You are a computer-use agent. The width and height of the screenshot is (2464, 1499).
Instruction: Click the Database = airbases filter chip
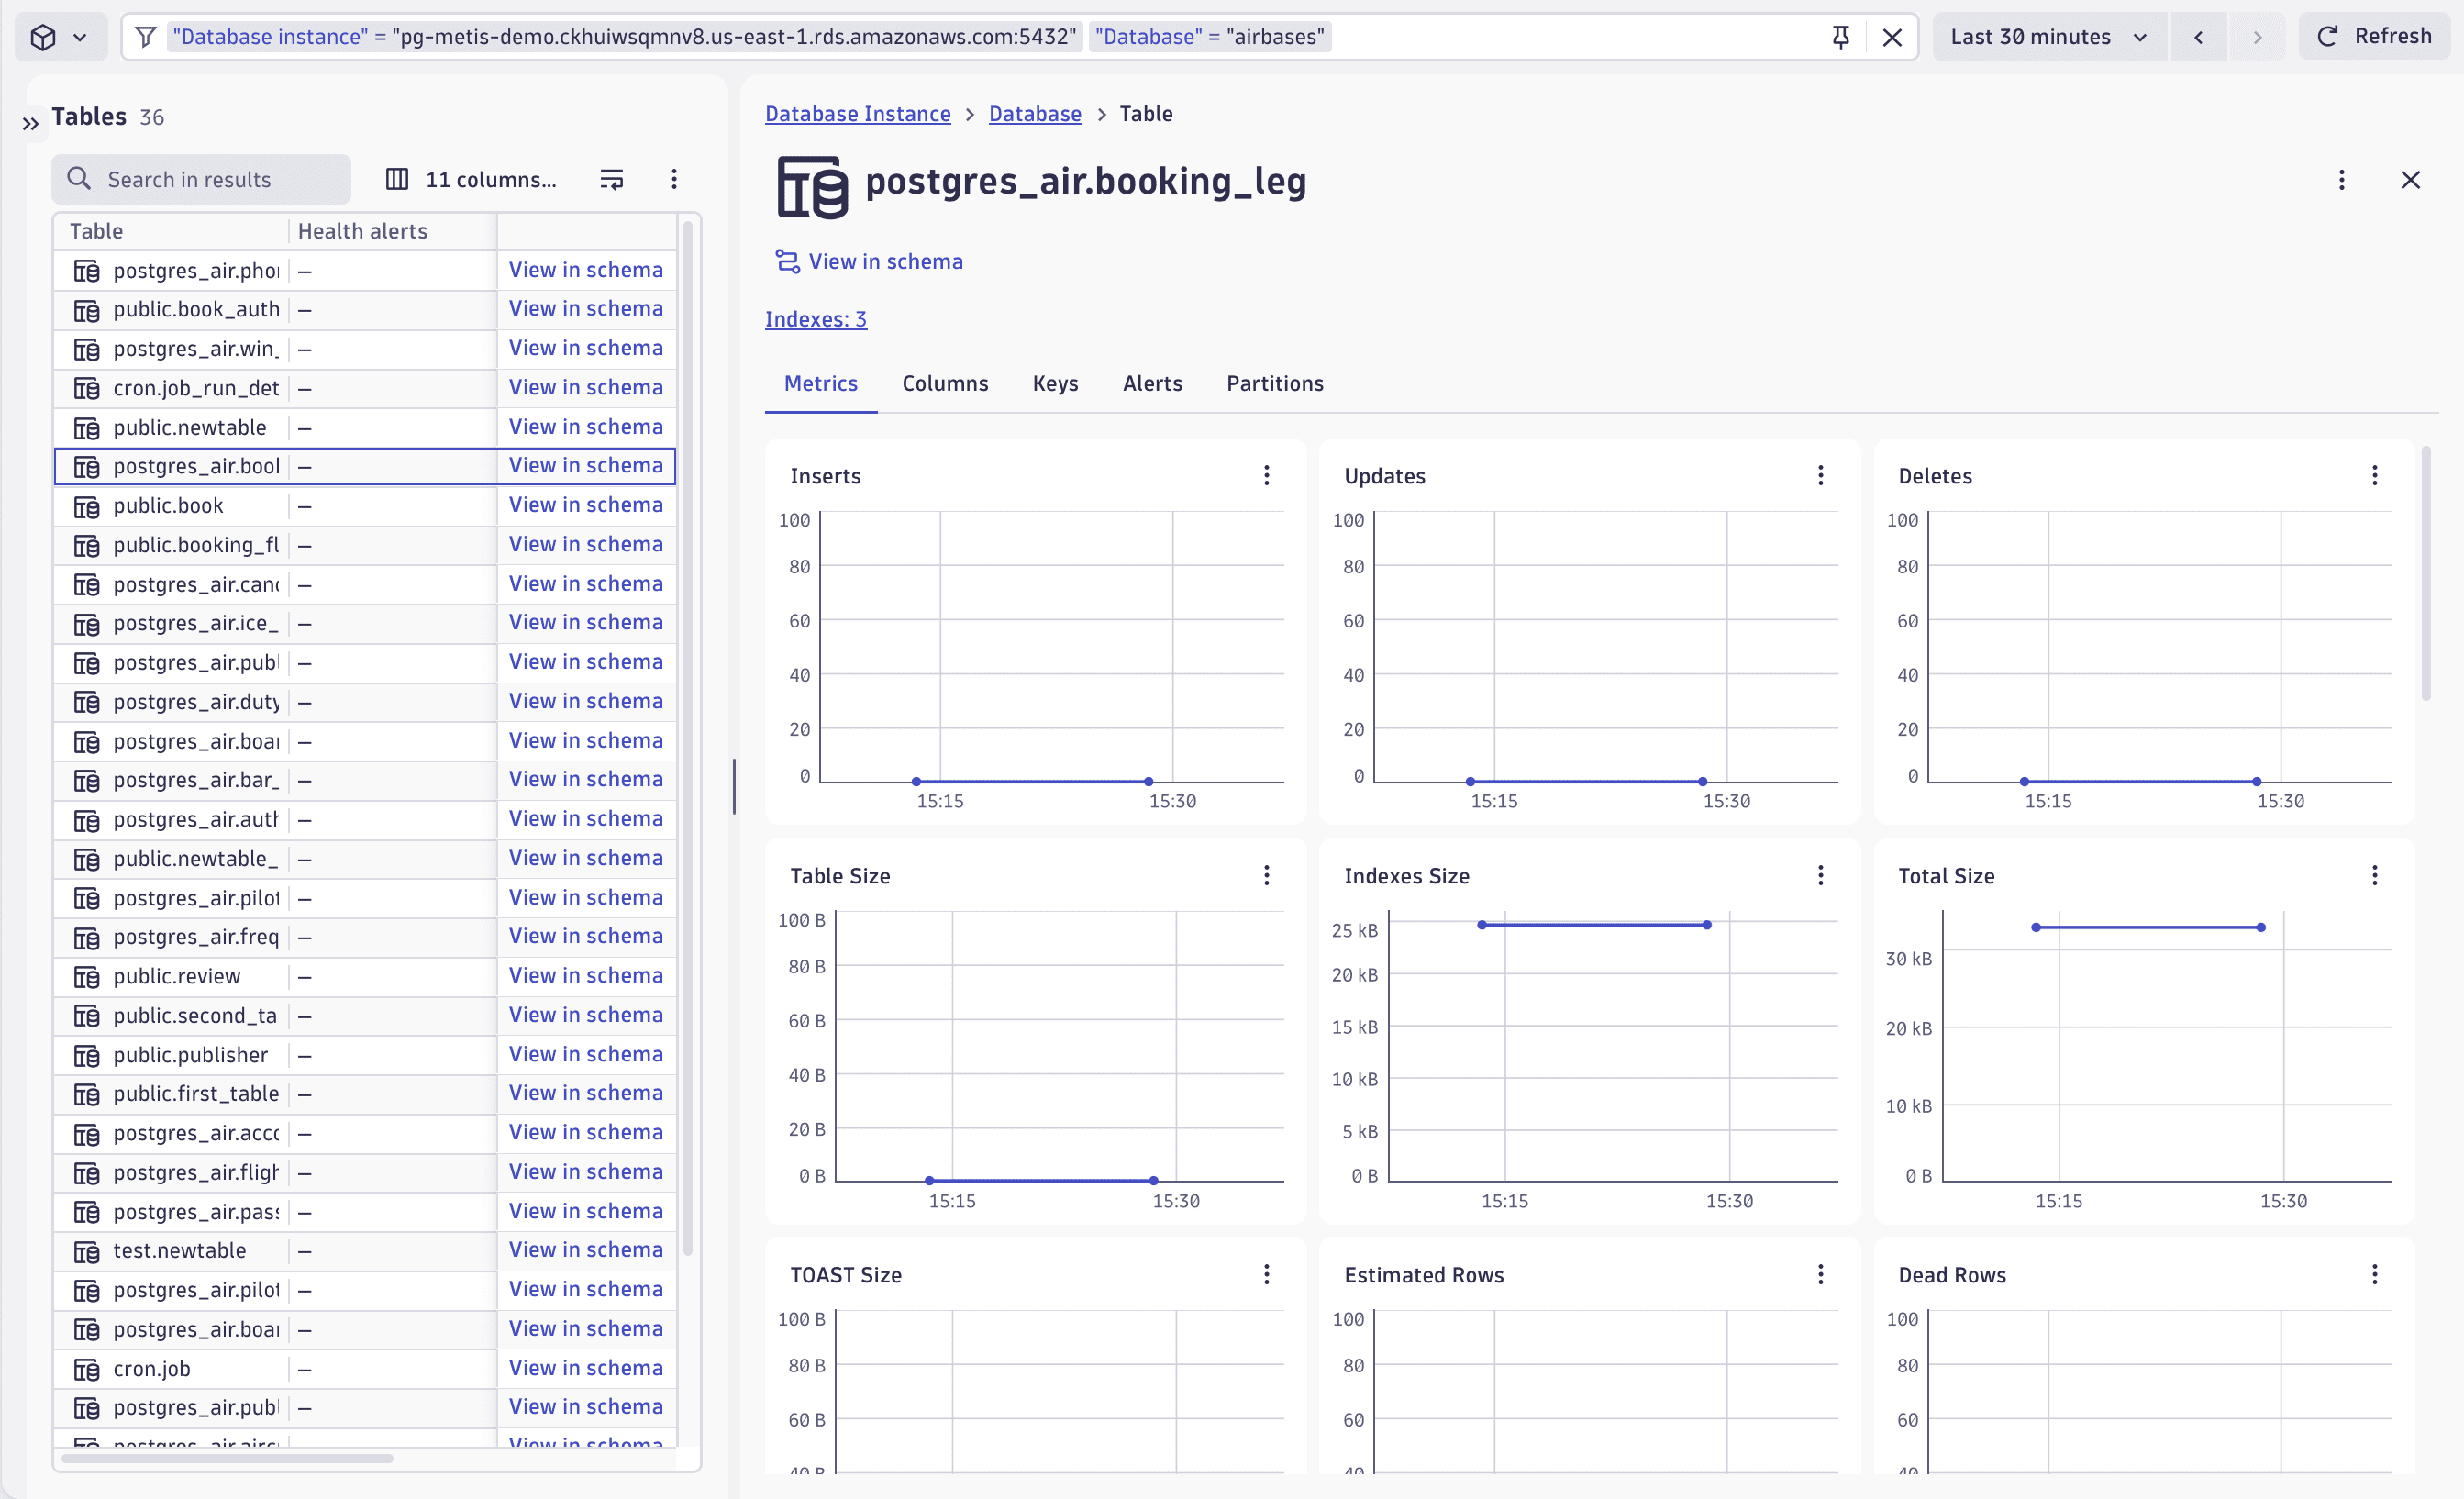(1210, 37)
